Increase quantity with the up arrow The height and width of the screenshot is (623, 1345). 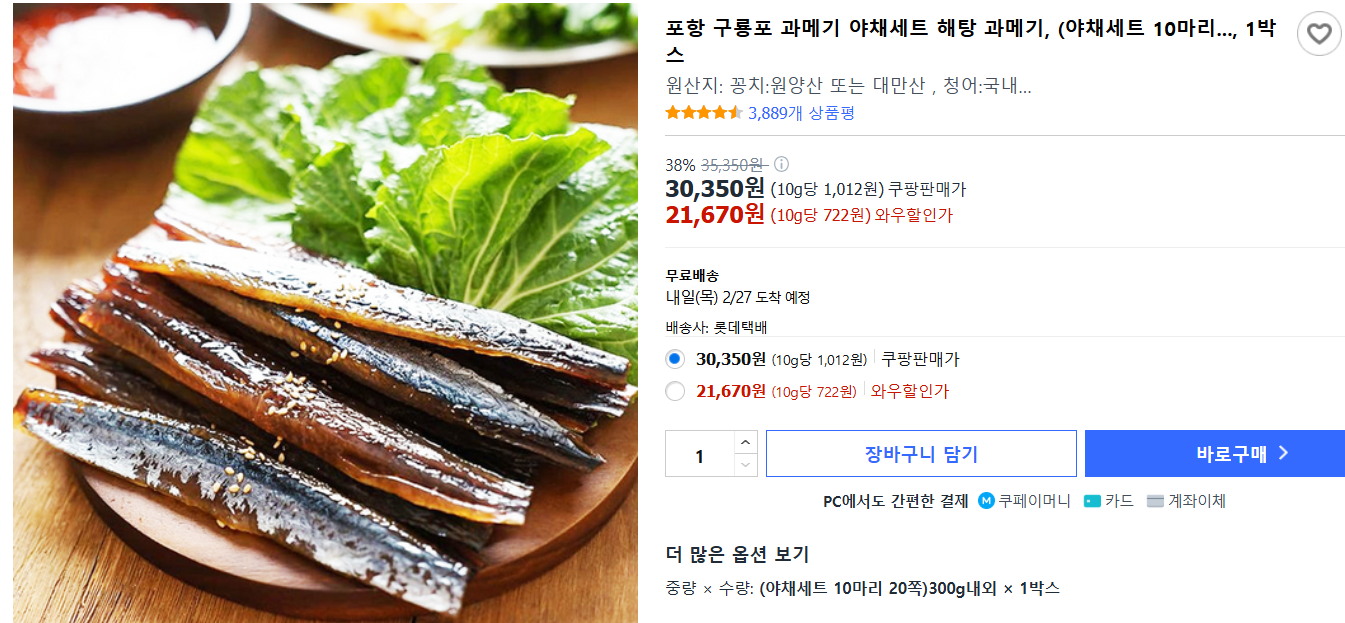click(746, 442)
